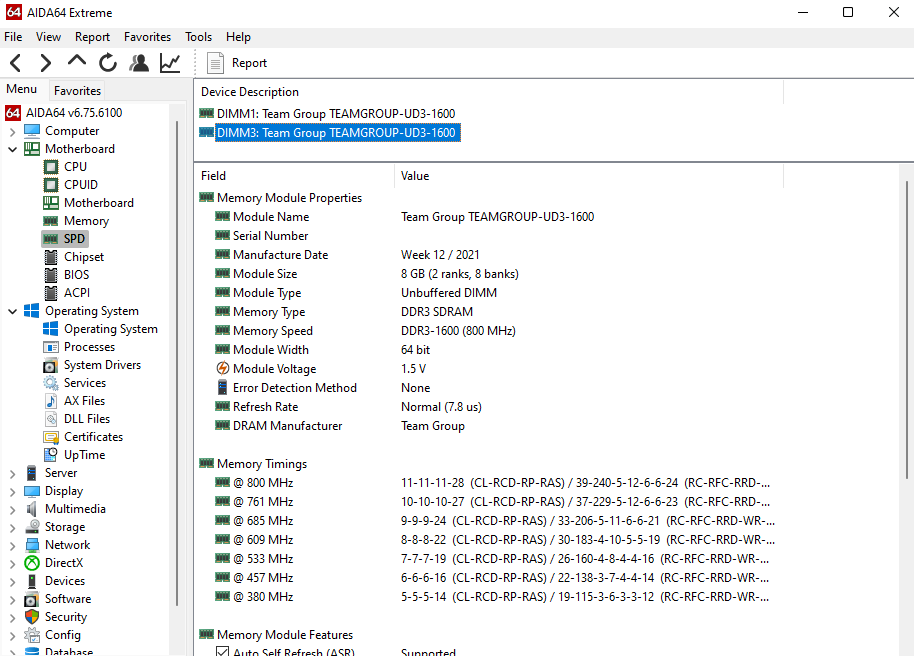Click the DLL Files icon
The width and height of the screenshot is (914, 656).
pyautogui.click(x=51, y=419)
